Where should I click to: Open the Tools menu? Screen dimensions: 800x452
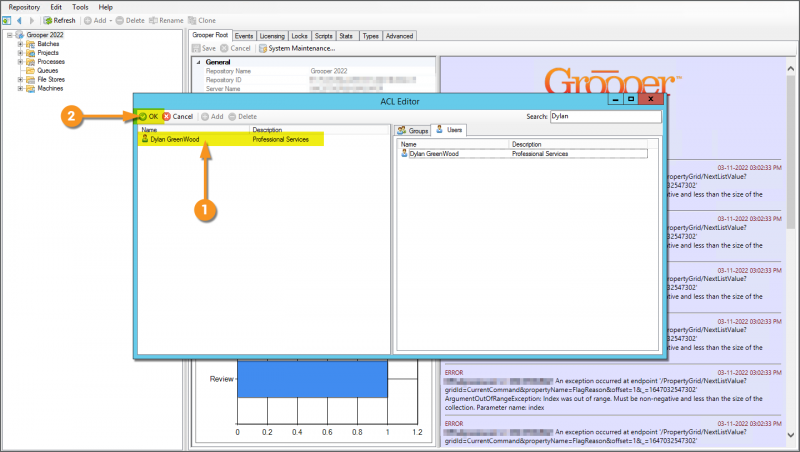click(80, 6)
